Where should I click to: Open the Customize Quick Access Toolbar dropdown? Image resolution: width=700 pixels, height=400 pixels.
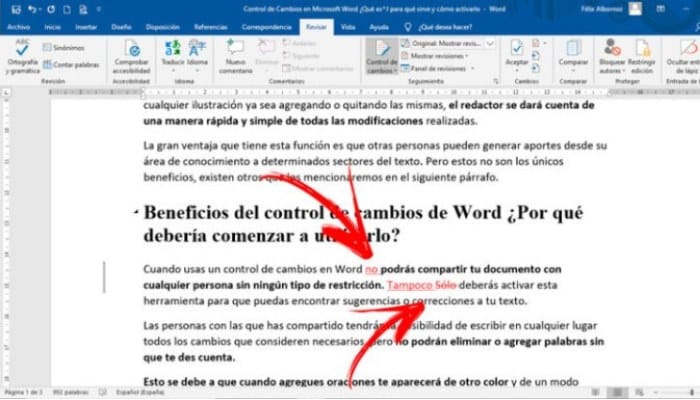tap(99, 9)
